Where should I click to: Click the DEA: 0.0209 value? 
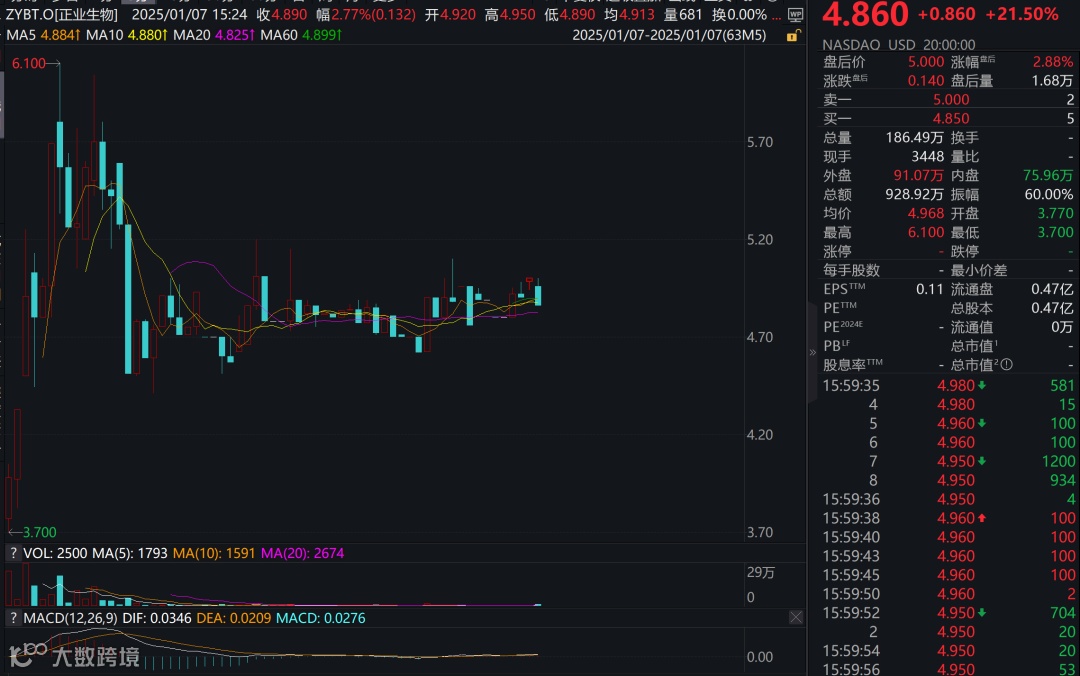tap(233, 618)
